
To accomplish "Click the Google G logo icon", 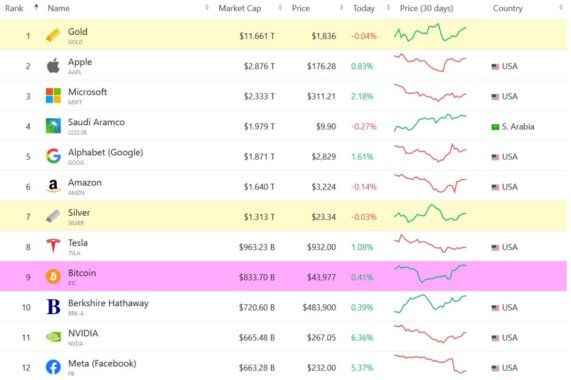I will [53, 156].
